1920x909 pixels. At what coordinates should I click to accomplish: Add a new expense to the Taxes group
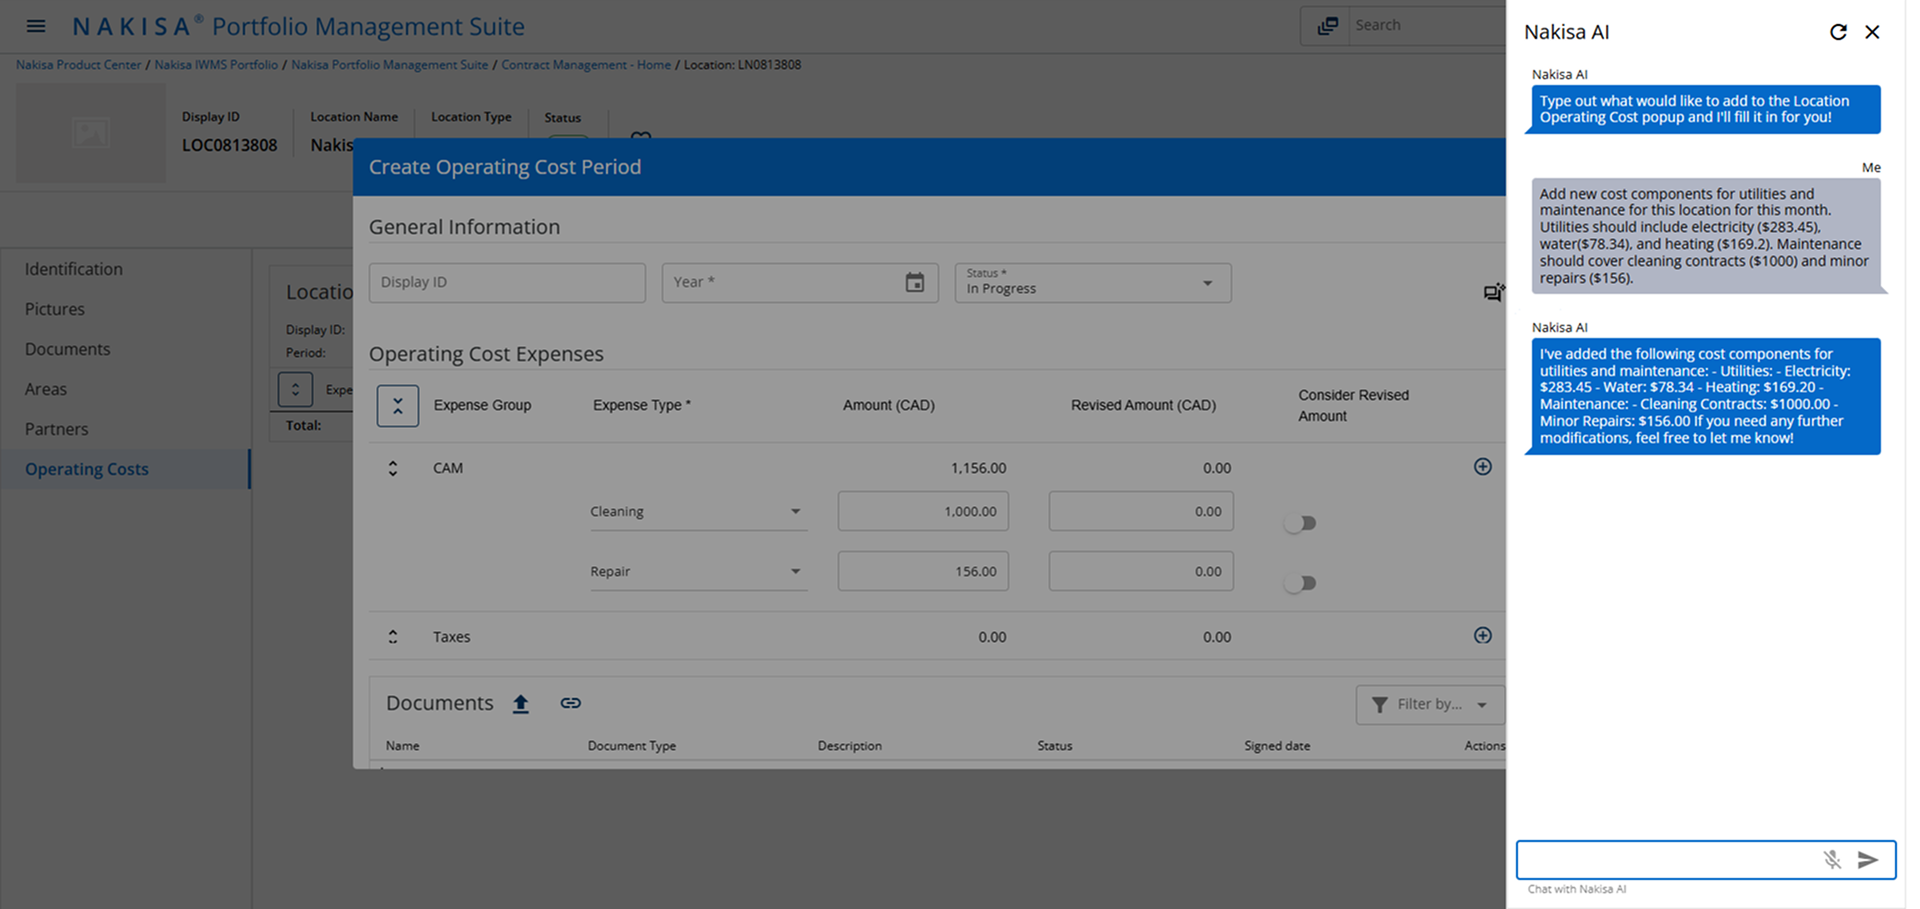[x=1482, y=635]
